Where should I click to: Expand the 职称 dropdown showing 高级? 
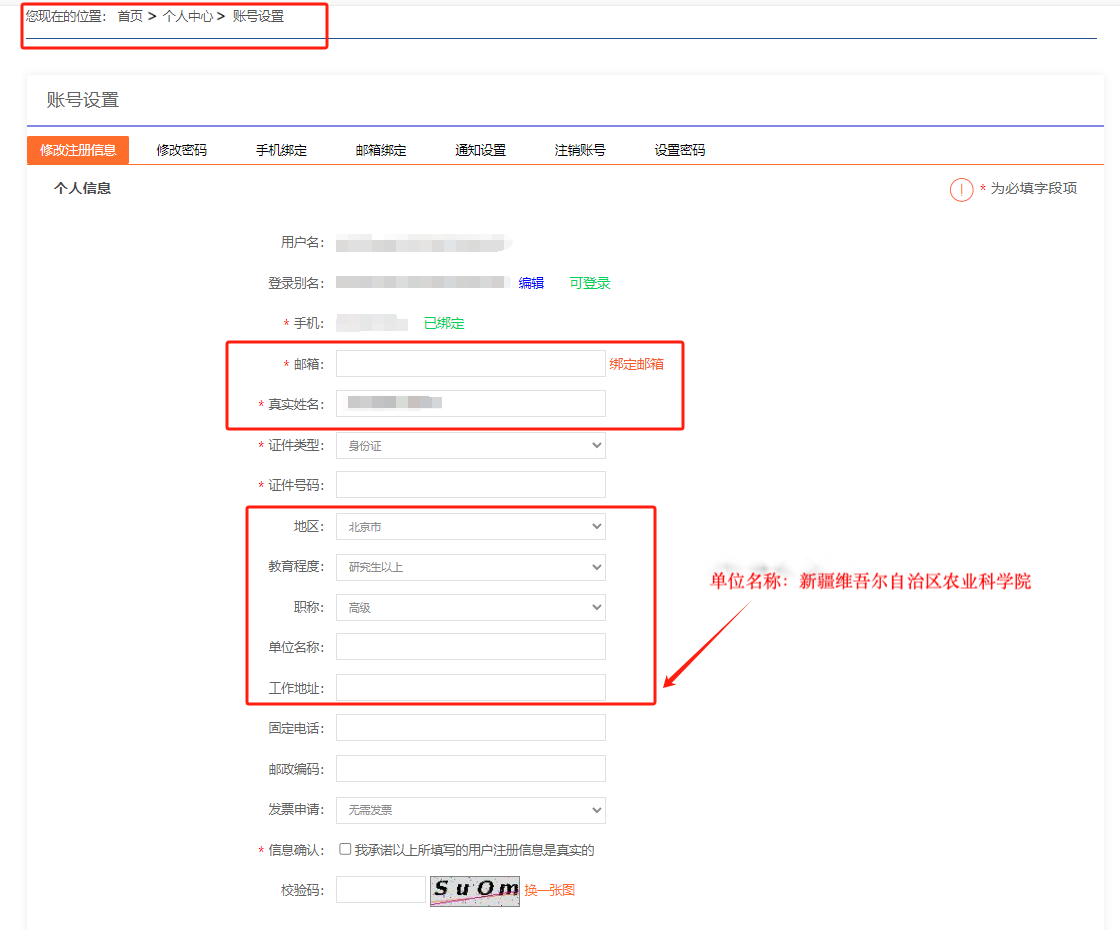tap(470, 607)
